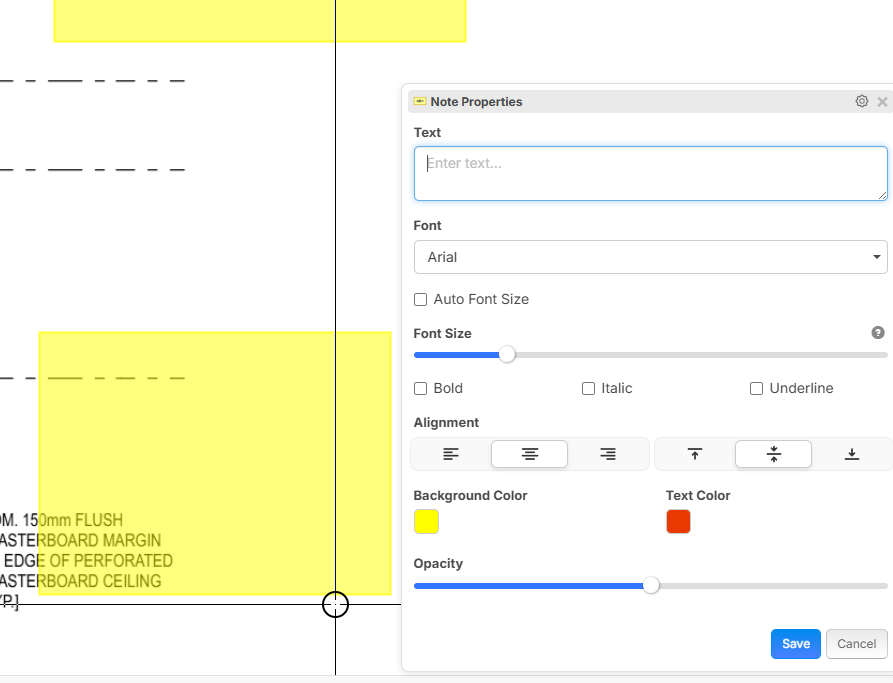Click the Opacity slider handle

pos(651,586)
